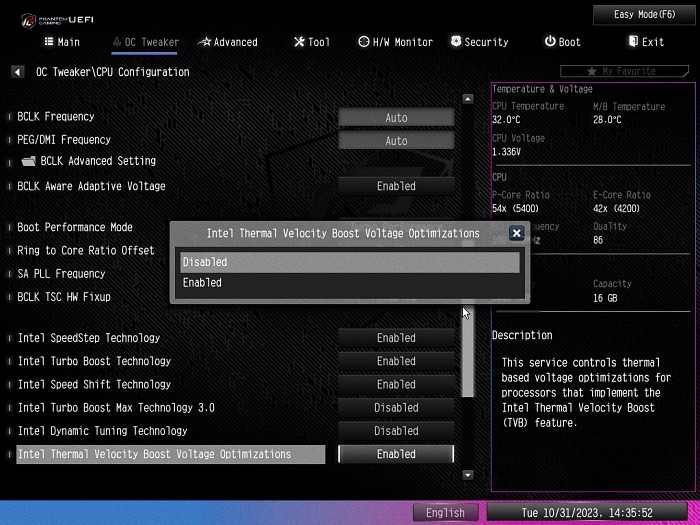The image size is (700, 525).
Task: Open BCLK Frequency Auto value
Action: click(396, 118)
